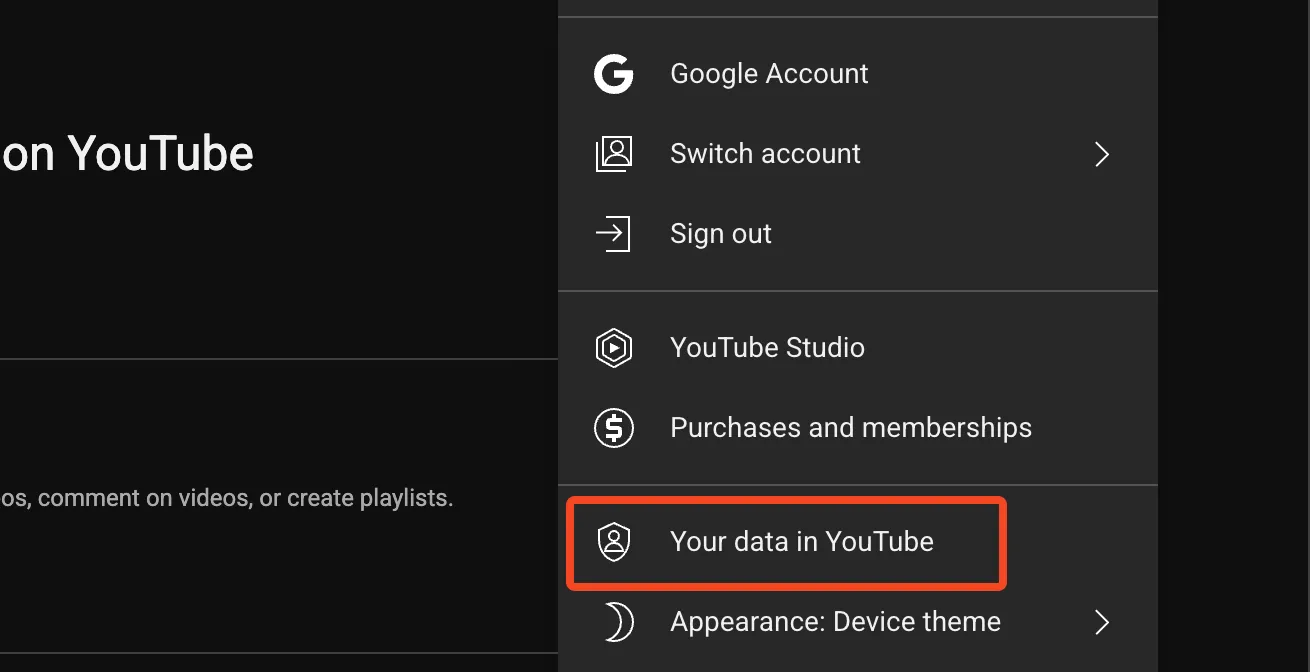This screenshot has width=1310, height=672.
Task: Open Your data in YouTube
Action: [801, 541]
